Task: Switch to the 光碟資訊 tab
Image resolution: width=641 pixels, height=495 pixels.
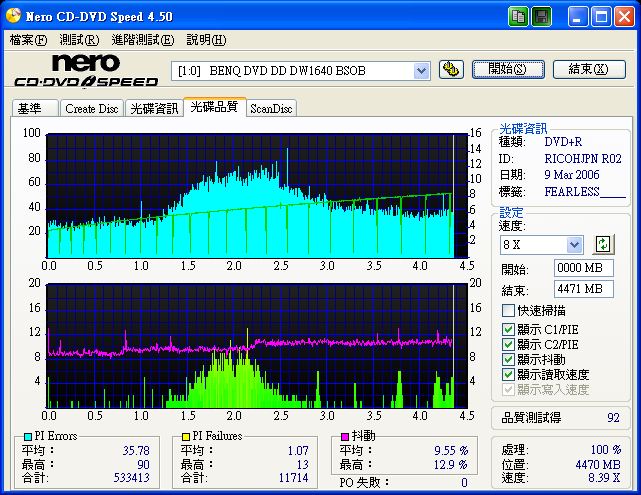Action: pos(154,109)
